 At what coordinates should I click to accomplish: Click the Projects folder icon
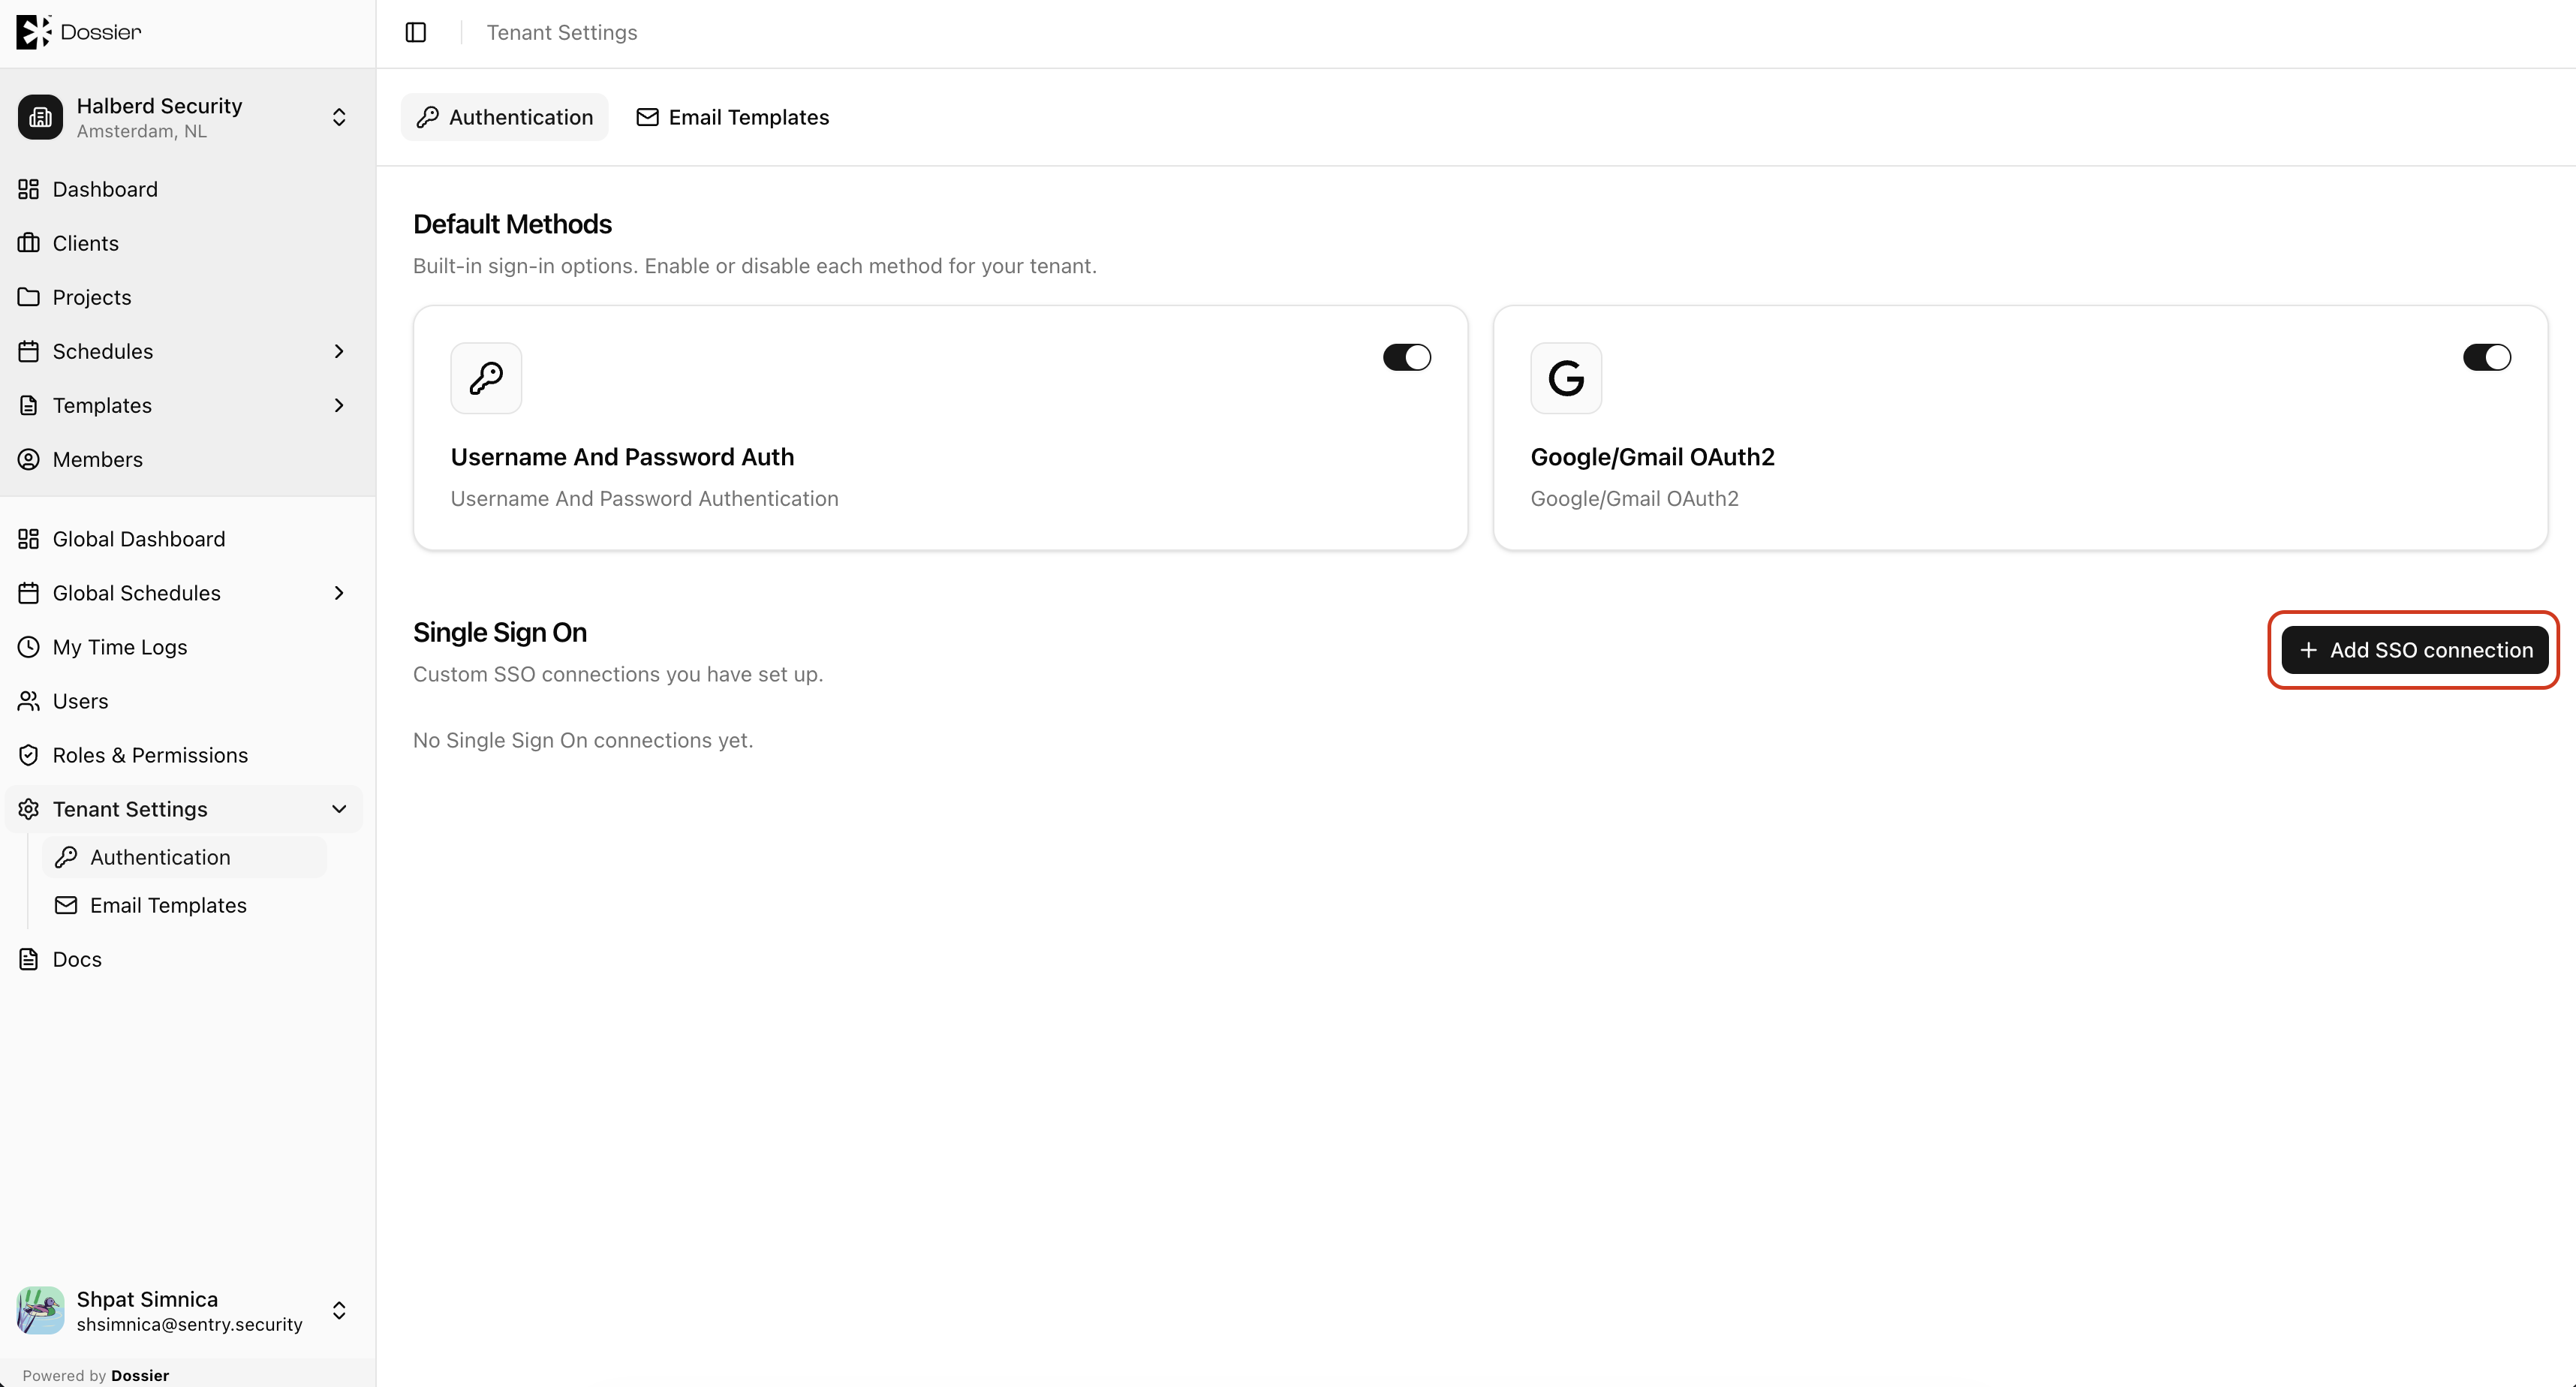tap(29, 297)
